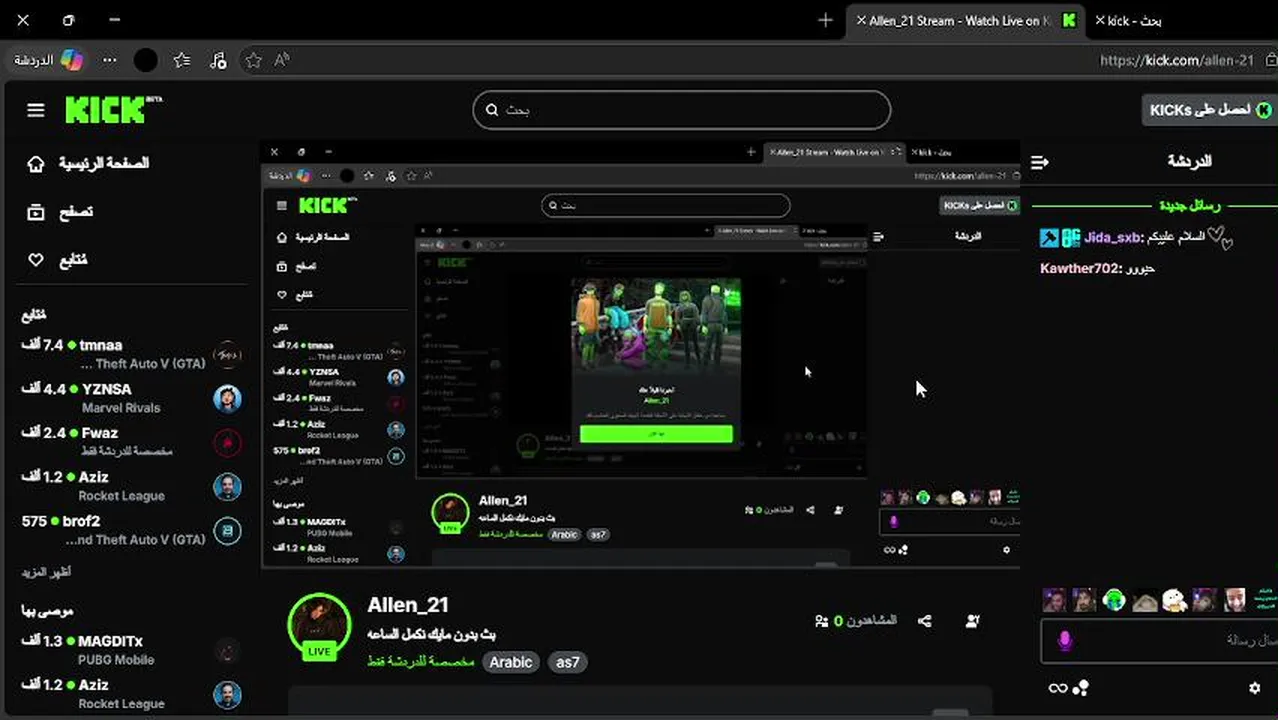The image size is (1278, 720).
Task: Open the Browse (تصفح) sidebar item
Action: [x=60, y=212]
